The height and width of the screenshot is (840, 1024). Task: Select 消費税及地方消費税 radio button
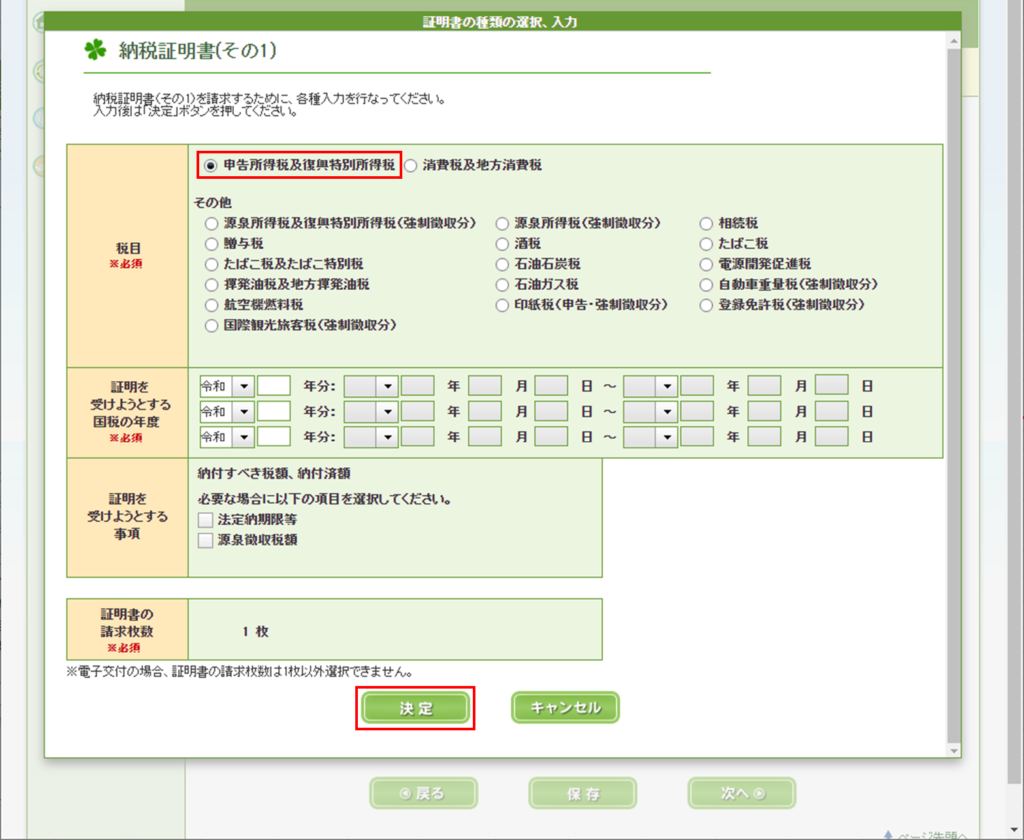pos(411,165)
